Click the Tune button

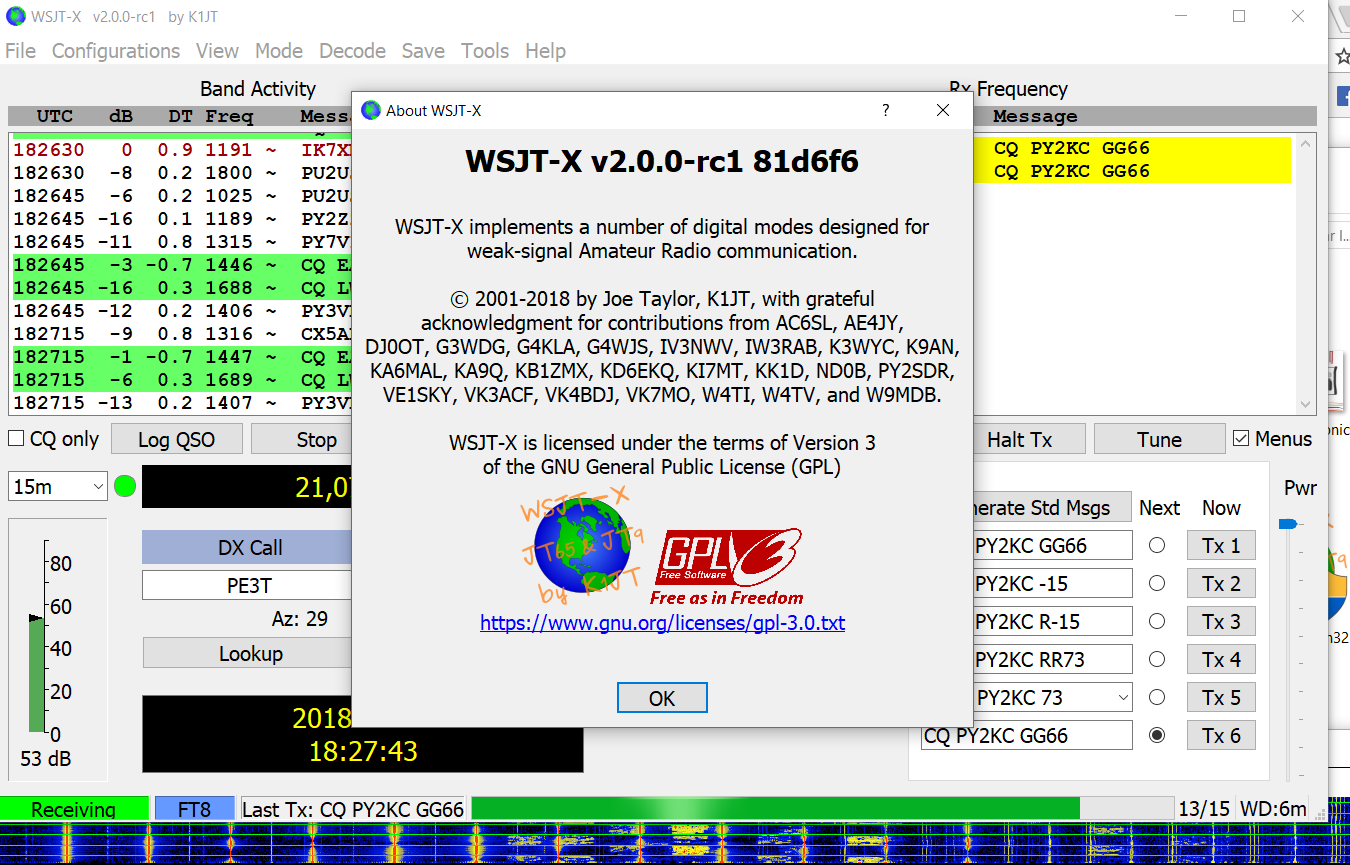[1159, 439]
